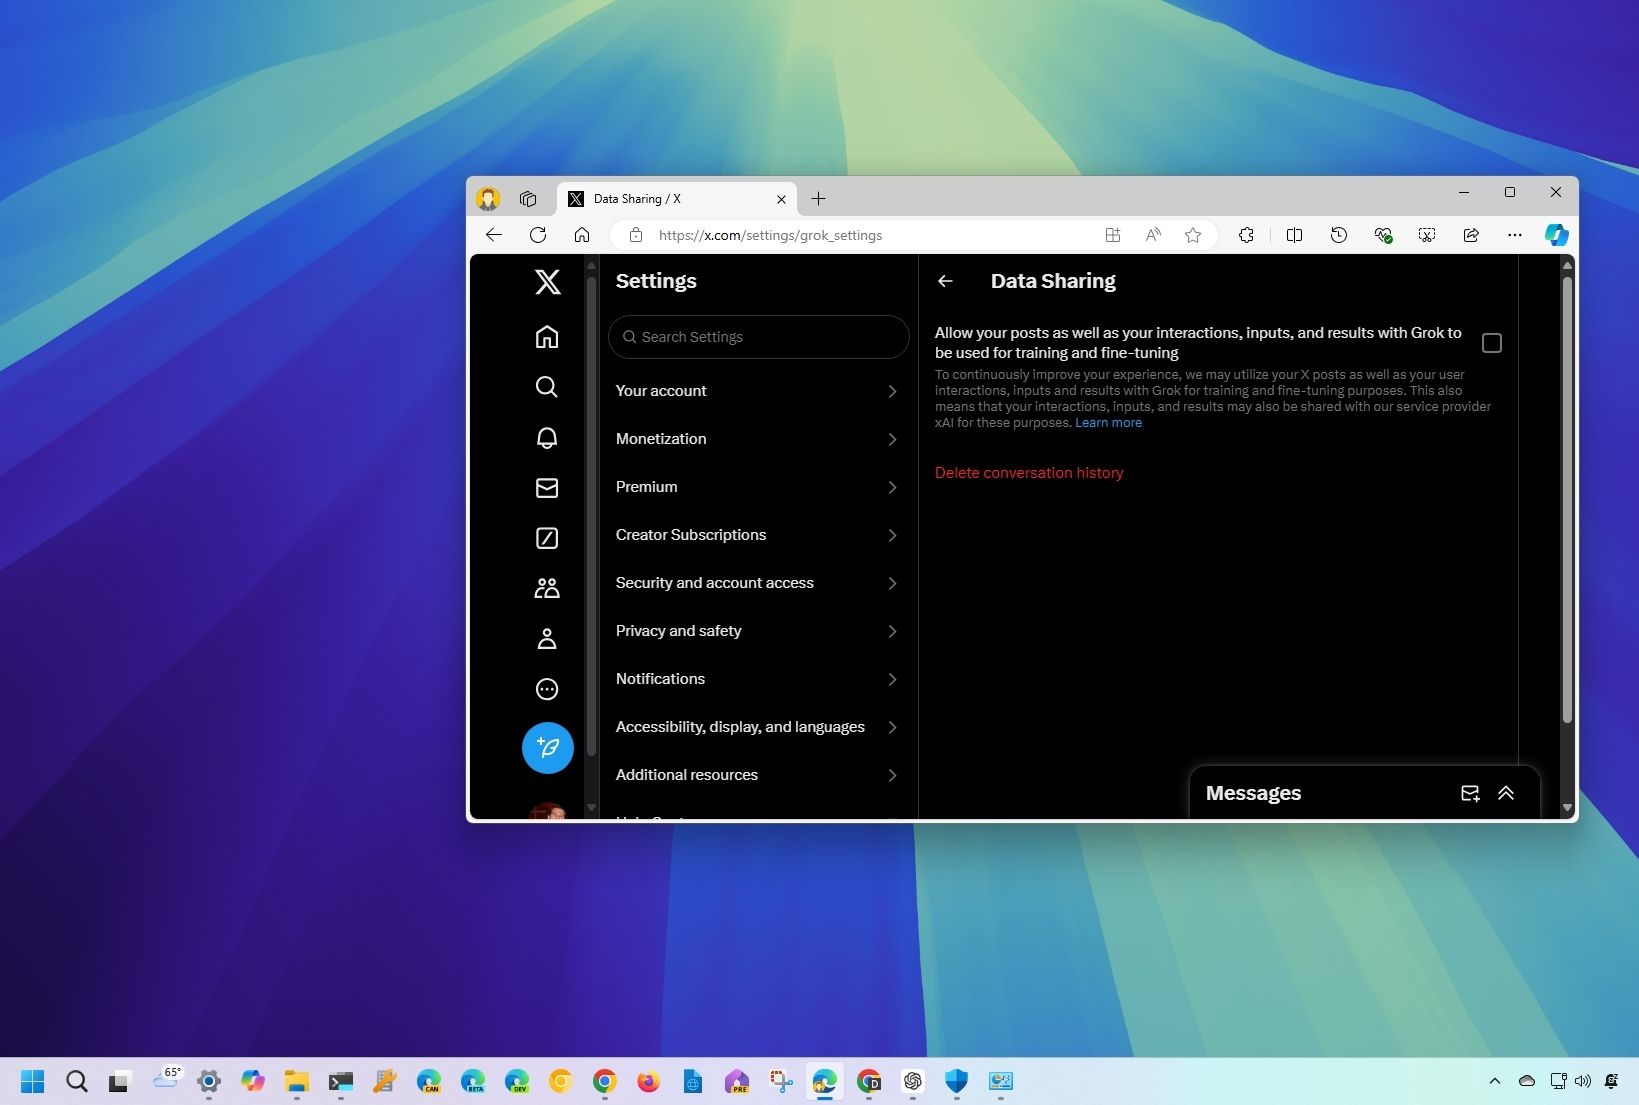This screenshot has width=1639, height=1105.
Task: Open the Home feed via house icon
Action: [x=547, y=337]
